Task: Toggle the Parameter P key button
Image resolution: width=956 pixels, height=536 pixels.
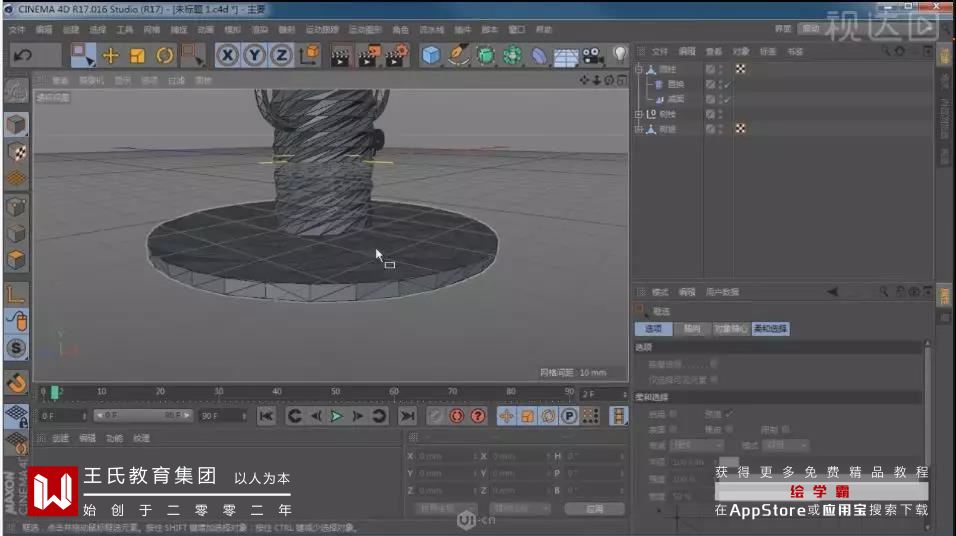Action: [569, 416]
